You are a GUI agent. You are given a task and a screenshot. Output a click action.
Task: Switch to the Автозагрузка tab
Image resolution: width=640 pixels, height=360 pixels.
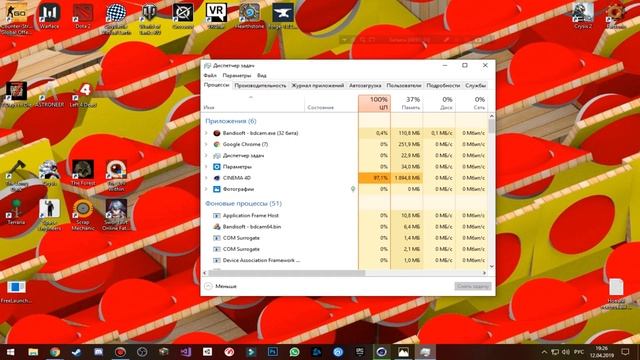[365, 85]
